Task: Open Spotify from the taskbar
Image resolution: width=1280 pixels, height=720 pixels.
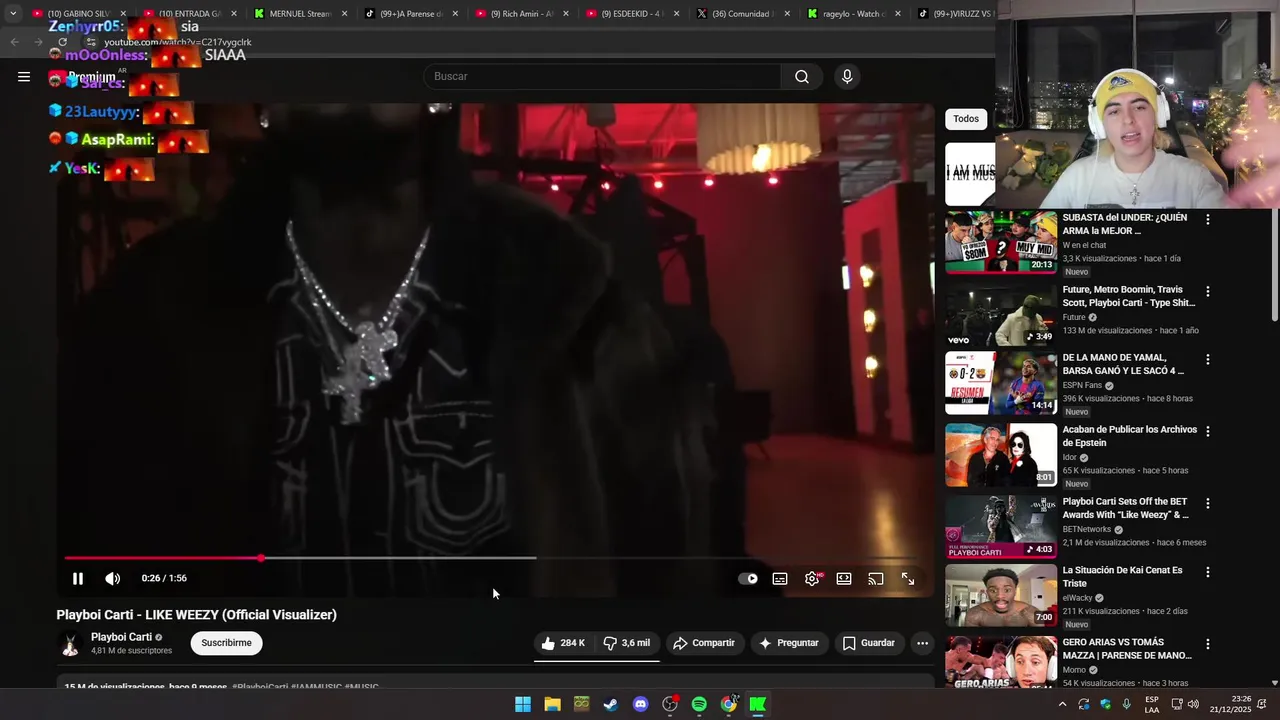Action: point(699,704)
